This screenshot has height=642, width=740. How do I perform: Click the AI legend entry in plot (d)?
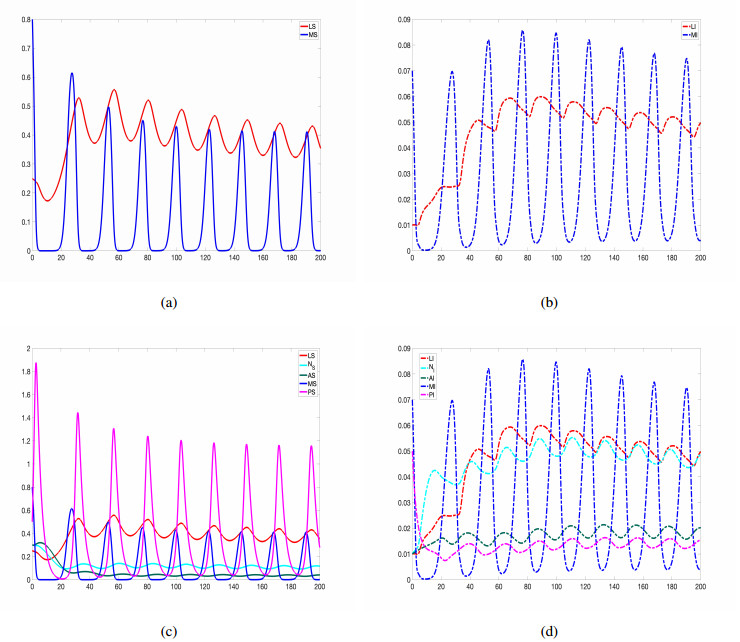[x=432, y=376]
